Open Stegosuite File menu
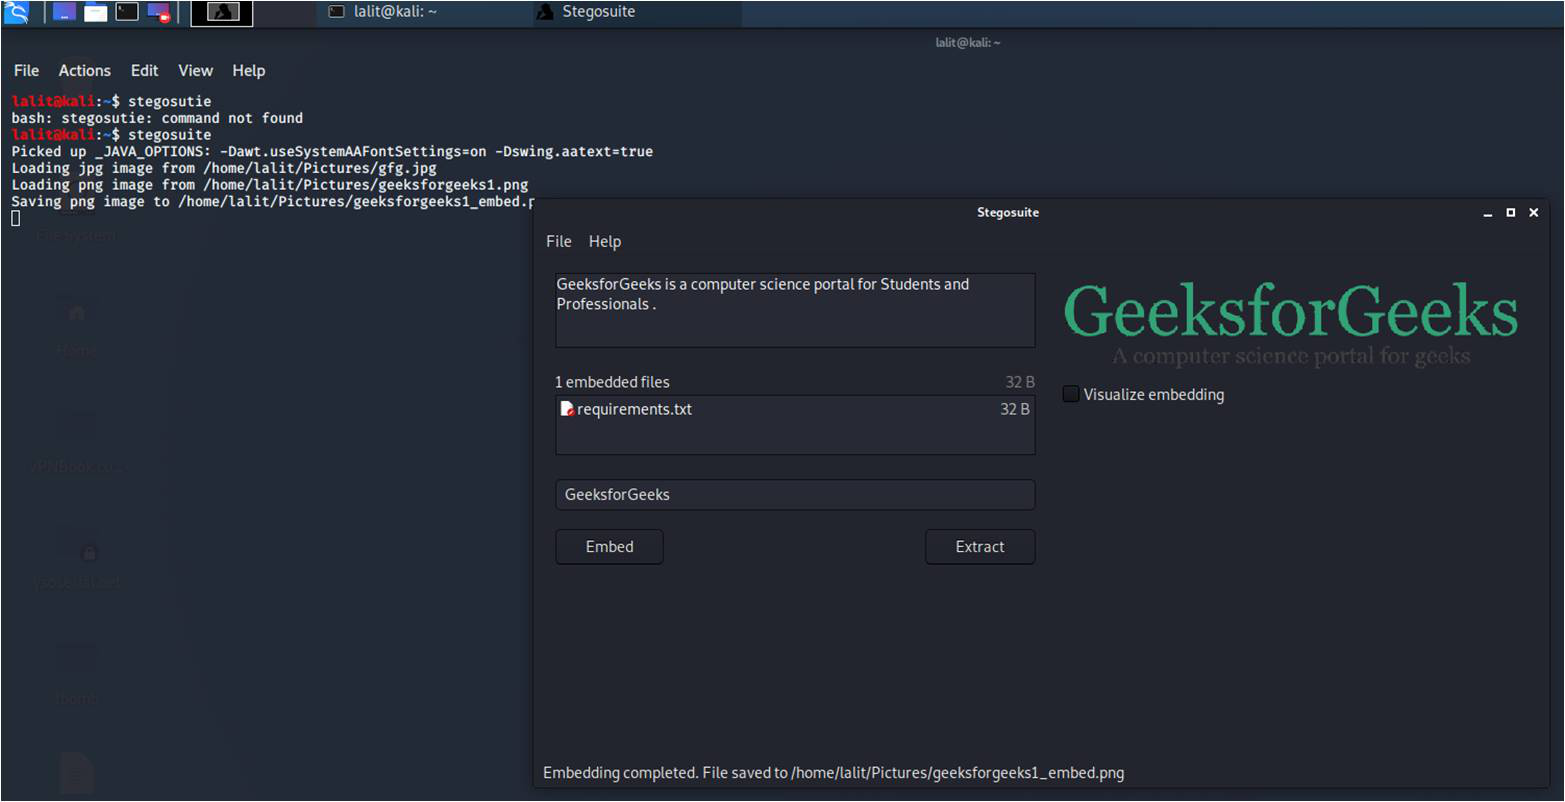This screenshot has height=802, width=1565. 559,241
